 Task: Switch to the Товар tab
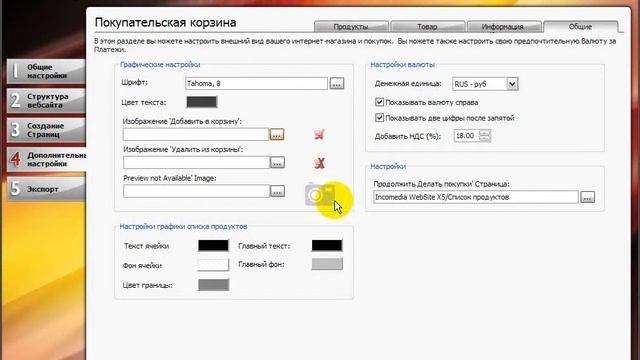(427, 27)
